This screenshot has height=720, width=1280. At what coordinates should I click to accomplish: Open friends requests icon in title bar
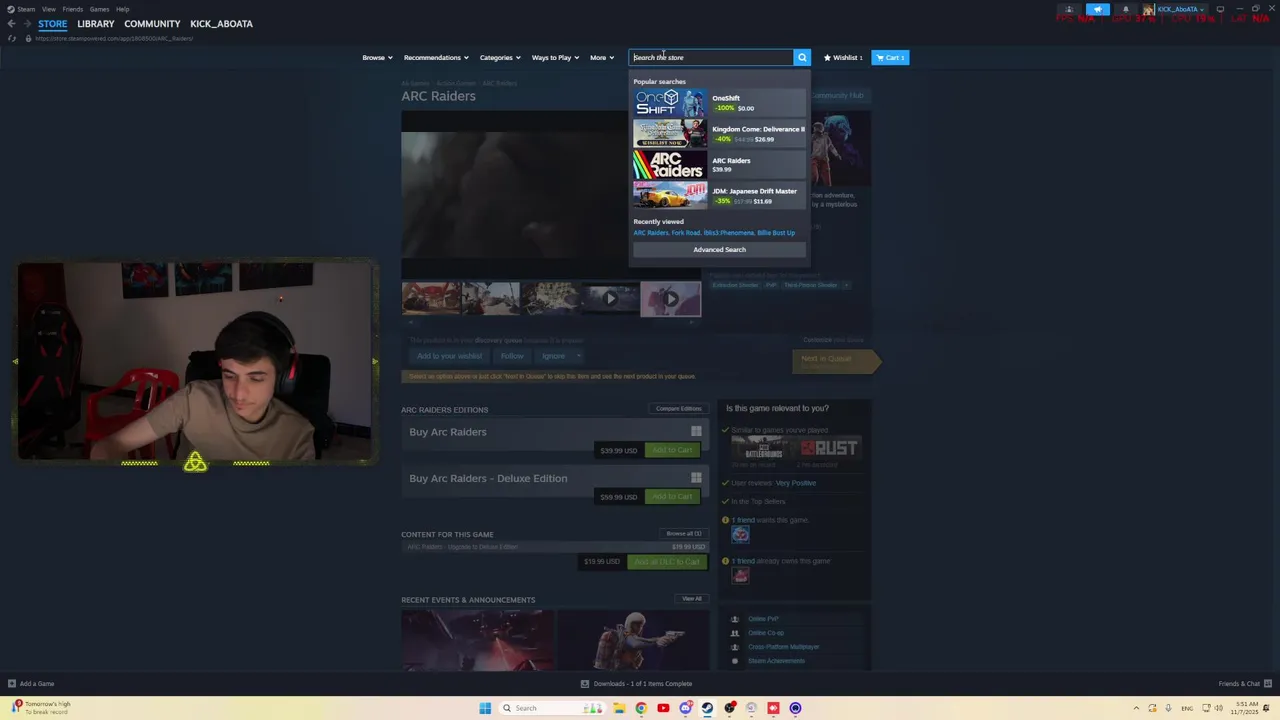click(1069, 9)
